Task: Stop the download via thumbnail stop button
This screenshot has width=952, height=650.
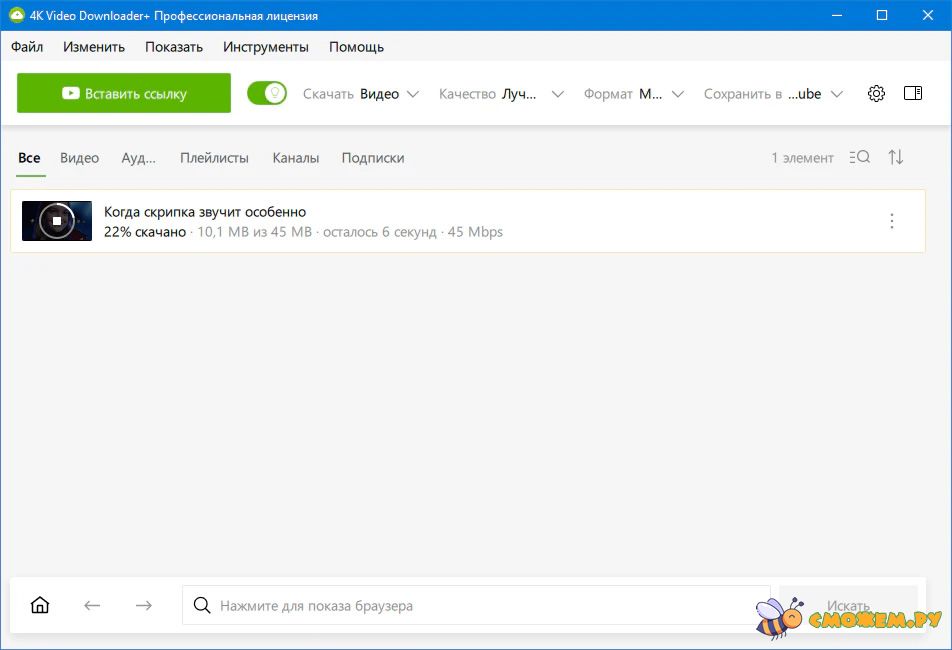Action: [x=57, y=221]
